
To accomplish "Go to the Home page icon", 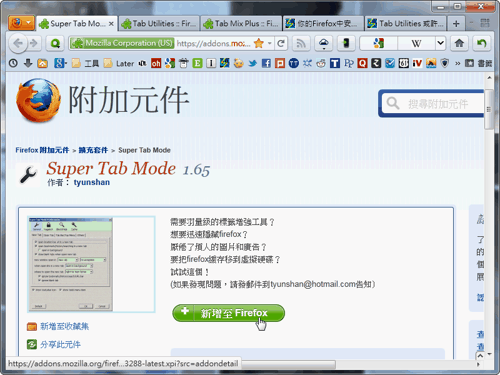I will 459,43.
